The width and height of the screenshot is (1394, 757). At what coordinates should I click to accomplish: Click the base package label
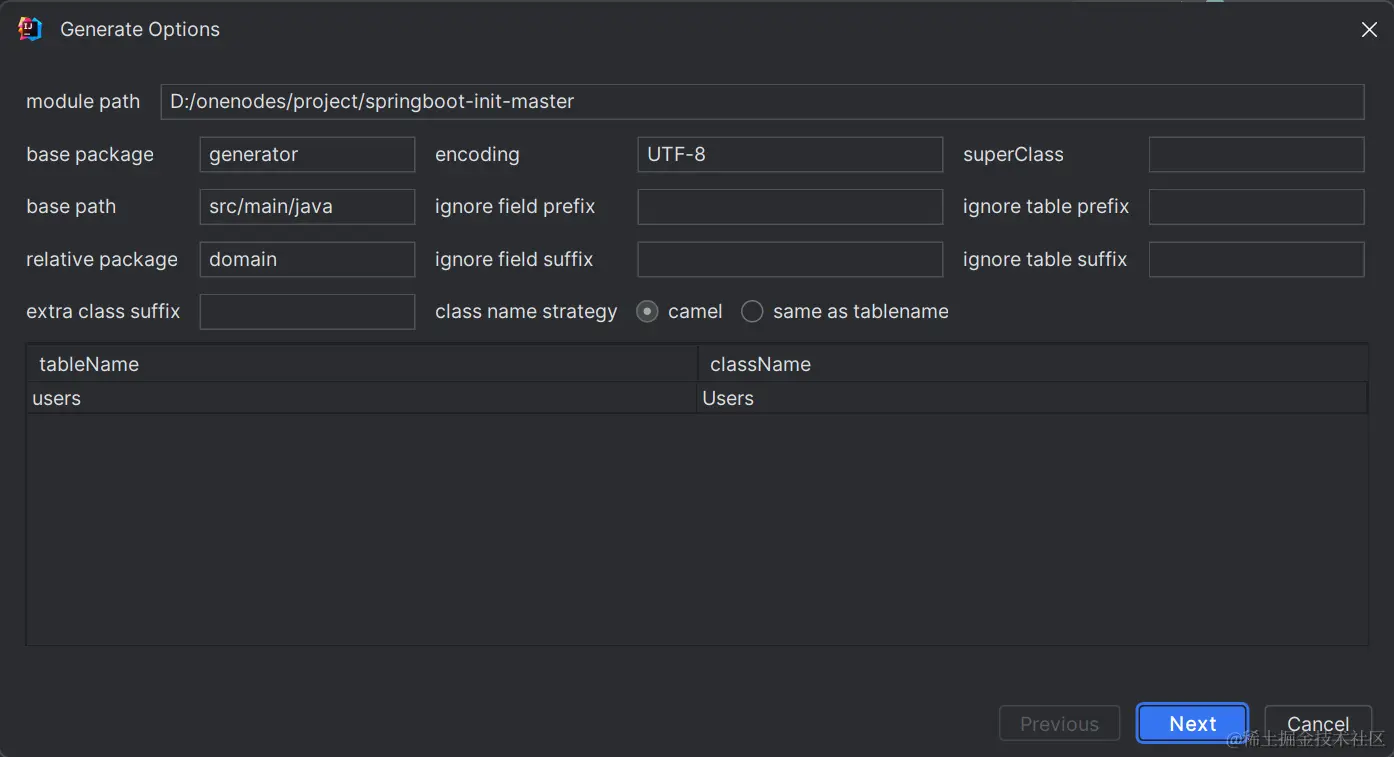click(90, 155)
